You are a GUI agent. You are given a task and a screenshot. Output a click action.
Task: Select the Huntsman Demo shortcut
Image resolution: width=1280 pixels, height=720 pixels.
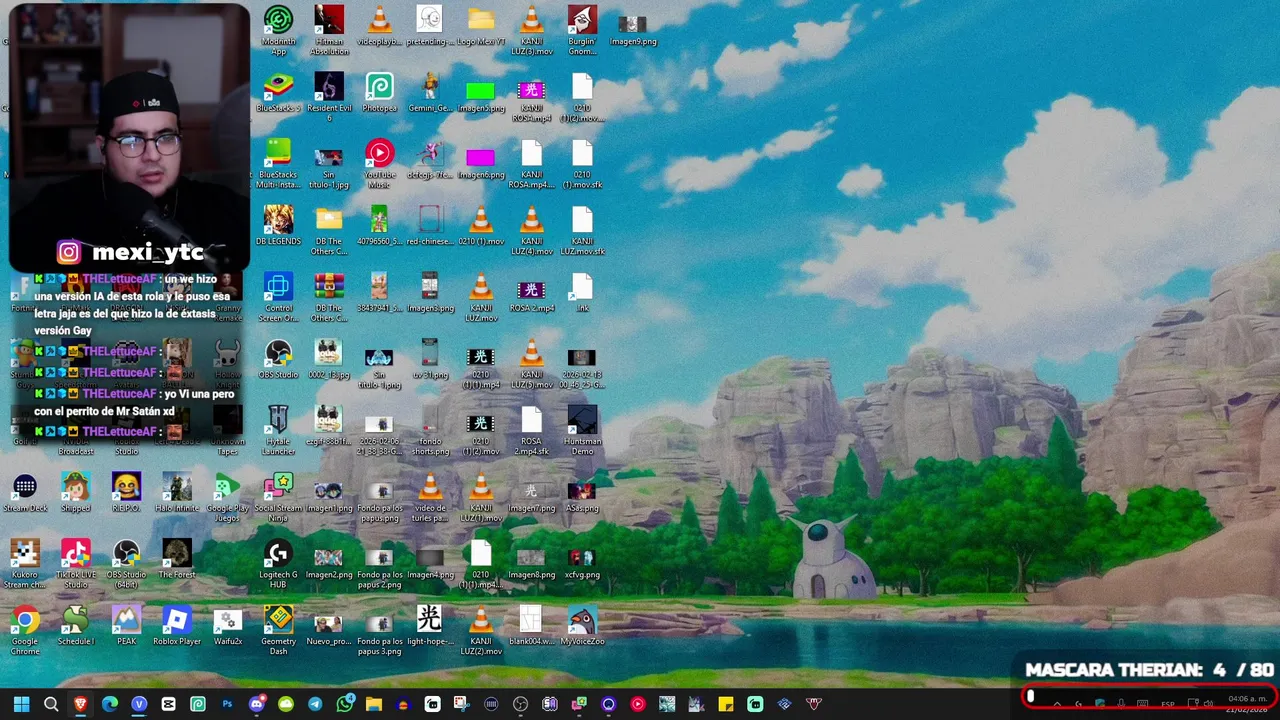[x=582, y=430]
